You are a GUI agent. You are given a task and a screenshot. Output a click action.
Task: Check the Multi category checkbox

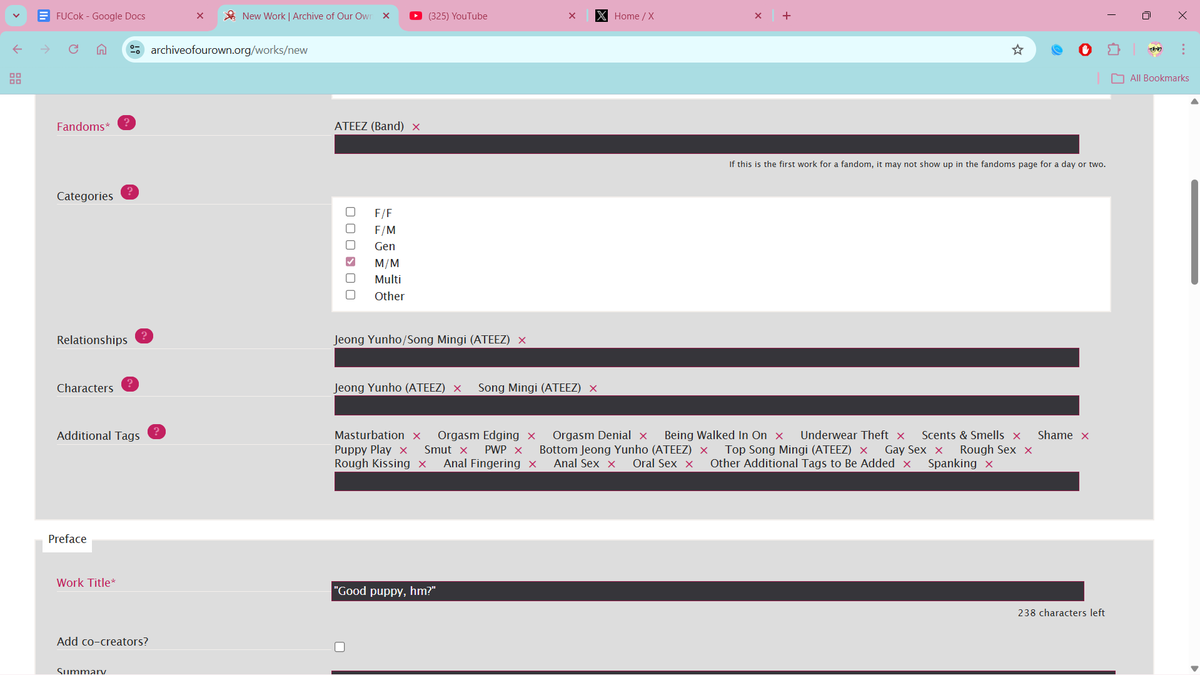[x=350, y=278]
